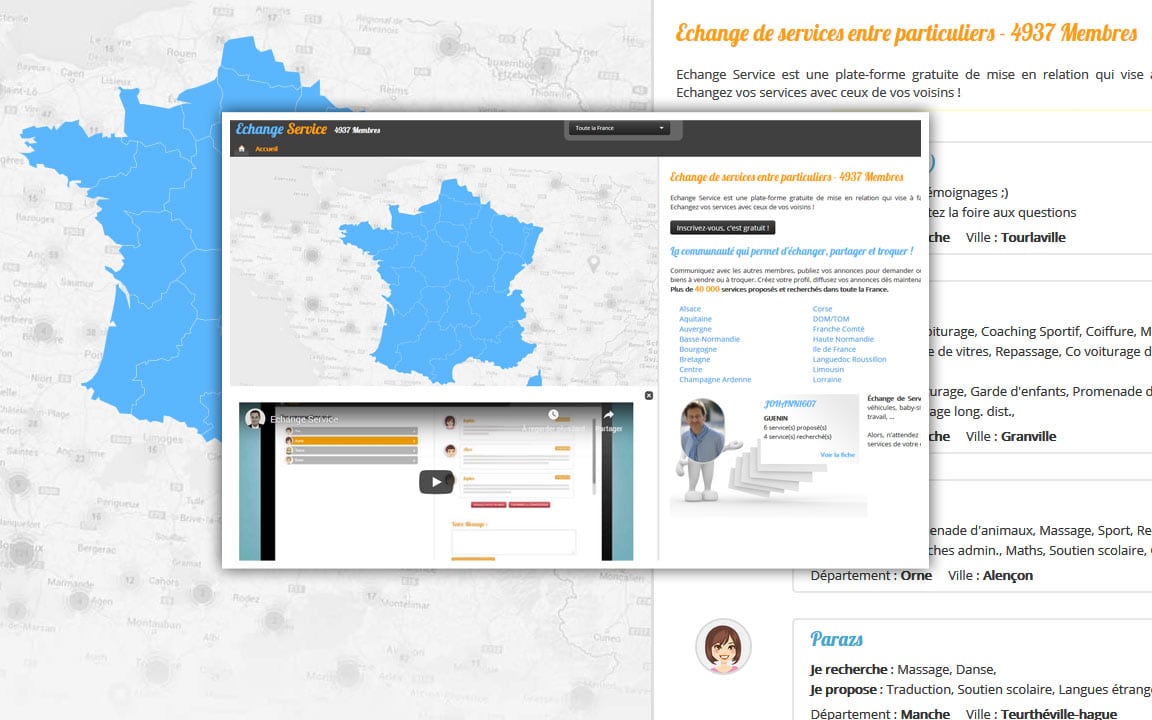Open the Haute Normandie region link
1152x720 pixels.
pos(843,339)
